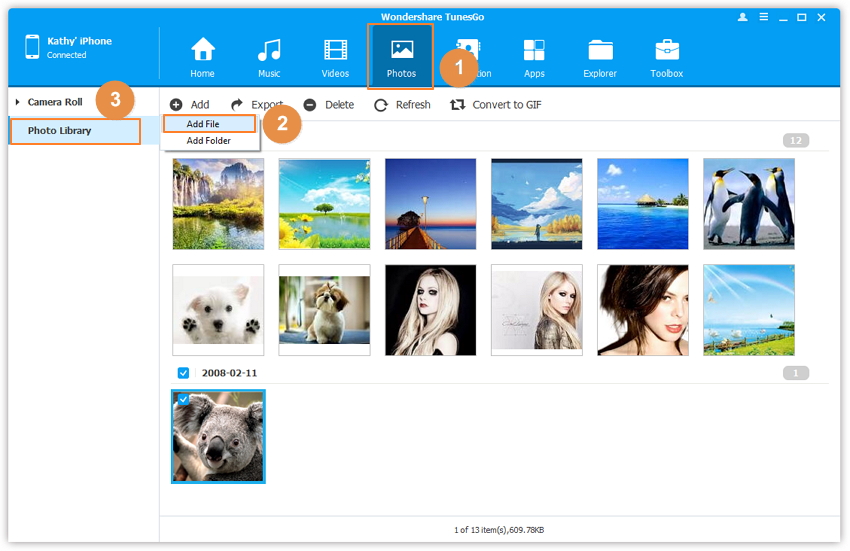Choose Add Folder from dropdown menu
Viewport: 850px width, 551px height.
click(x=207, y=141)
